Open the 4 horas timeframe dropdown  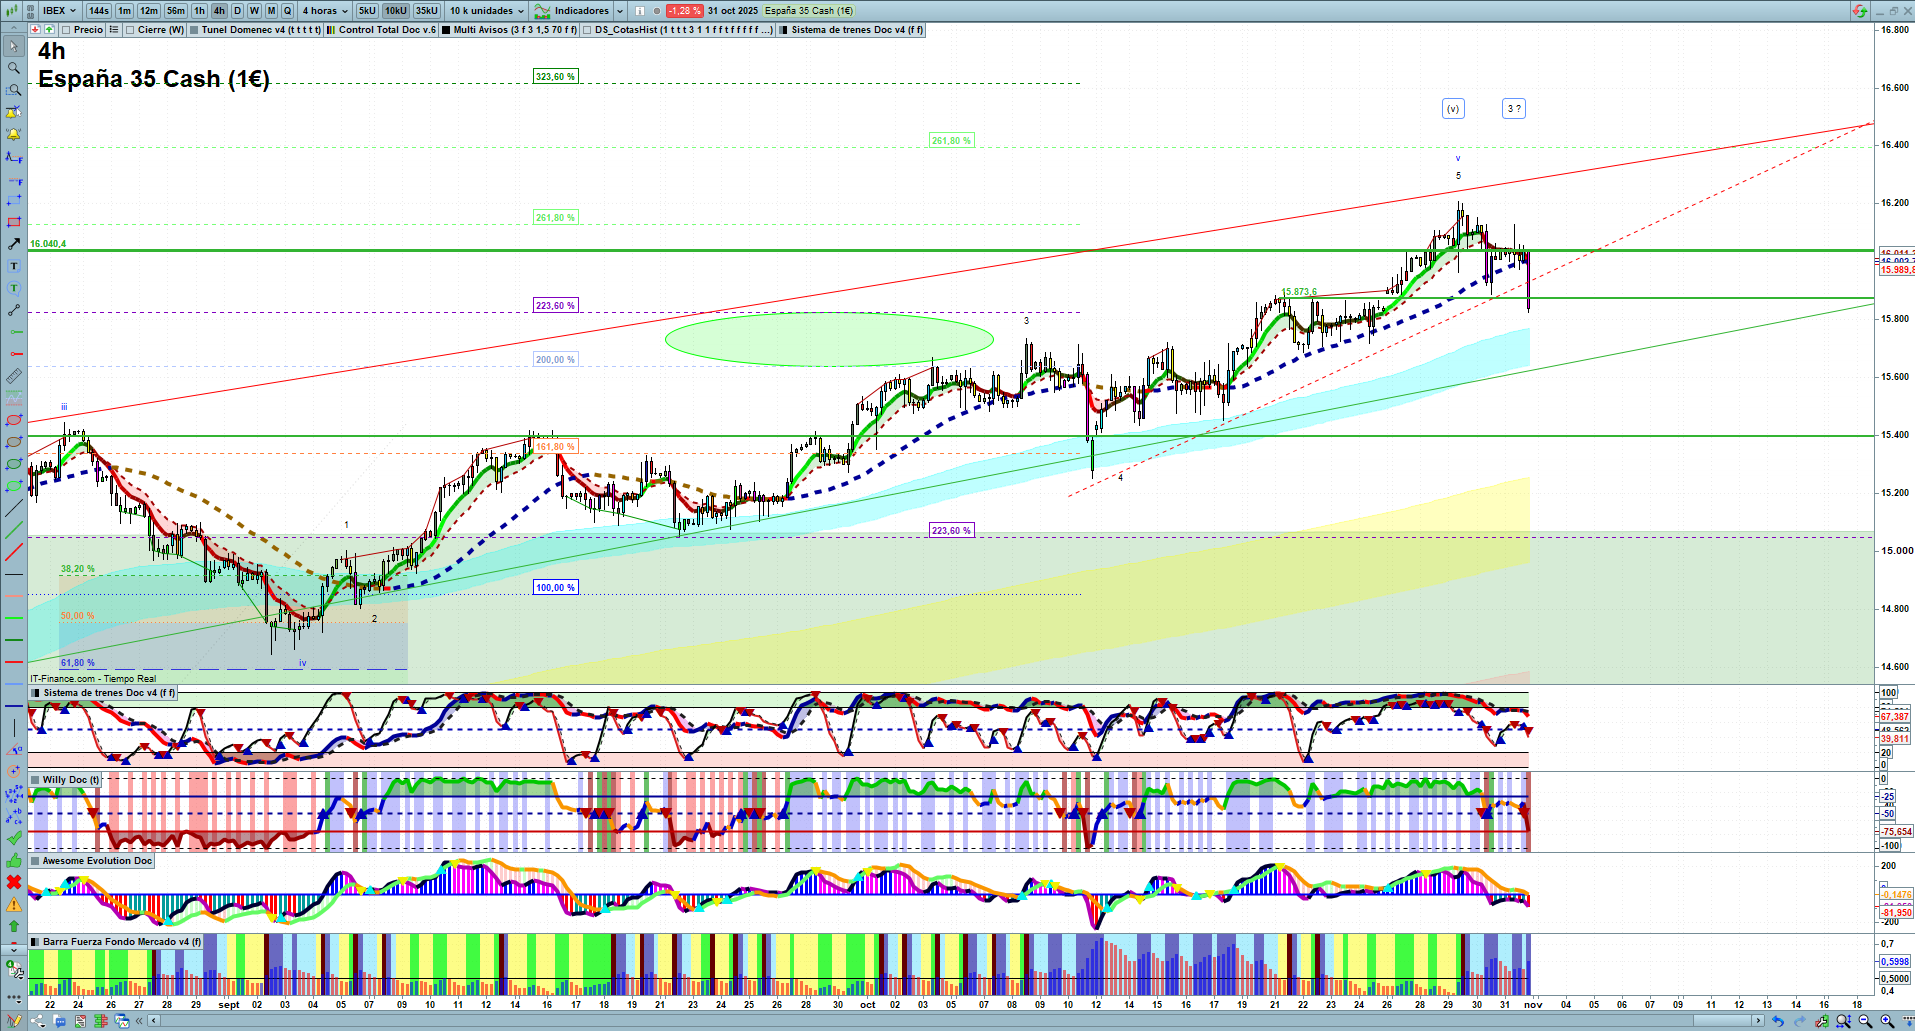[x=325, y=11]
